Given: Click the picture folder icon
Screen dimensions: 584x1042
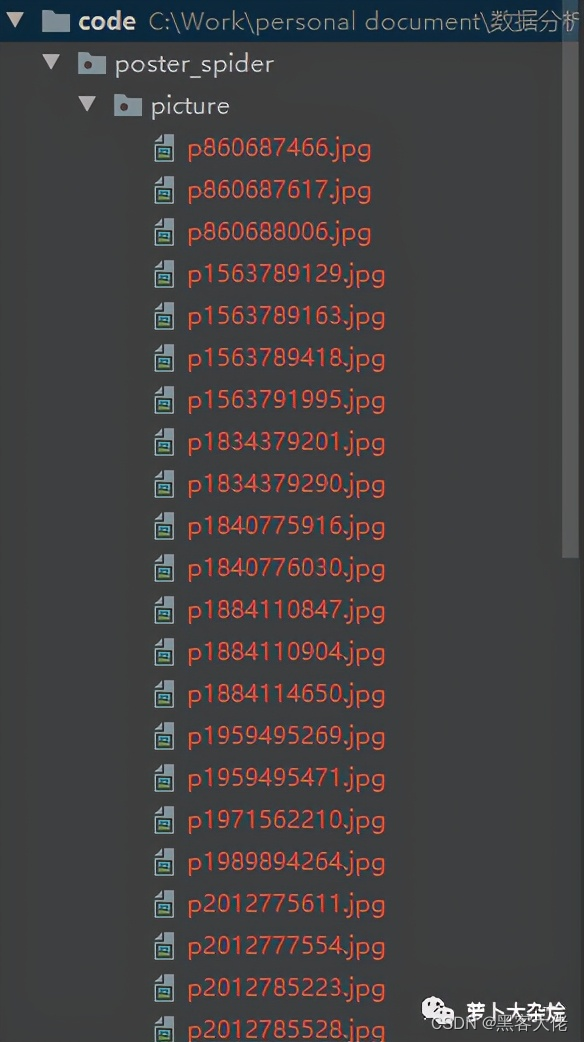Looking at the screenshot, I should [128, 106].
